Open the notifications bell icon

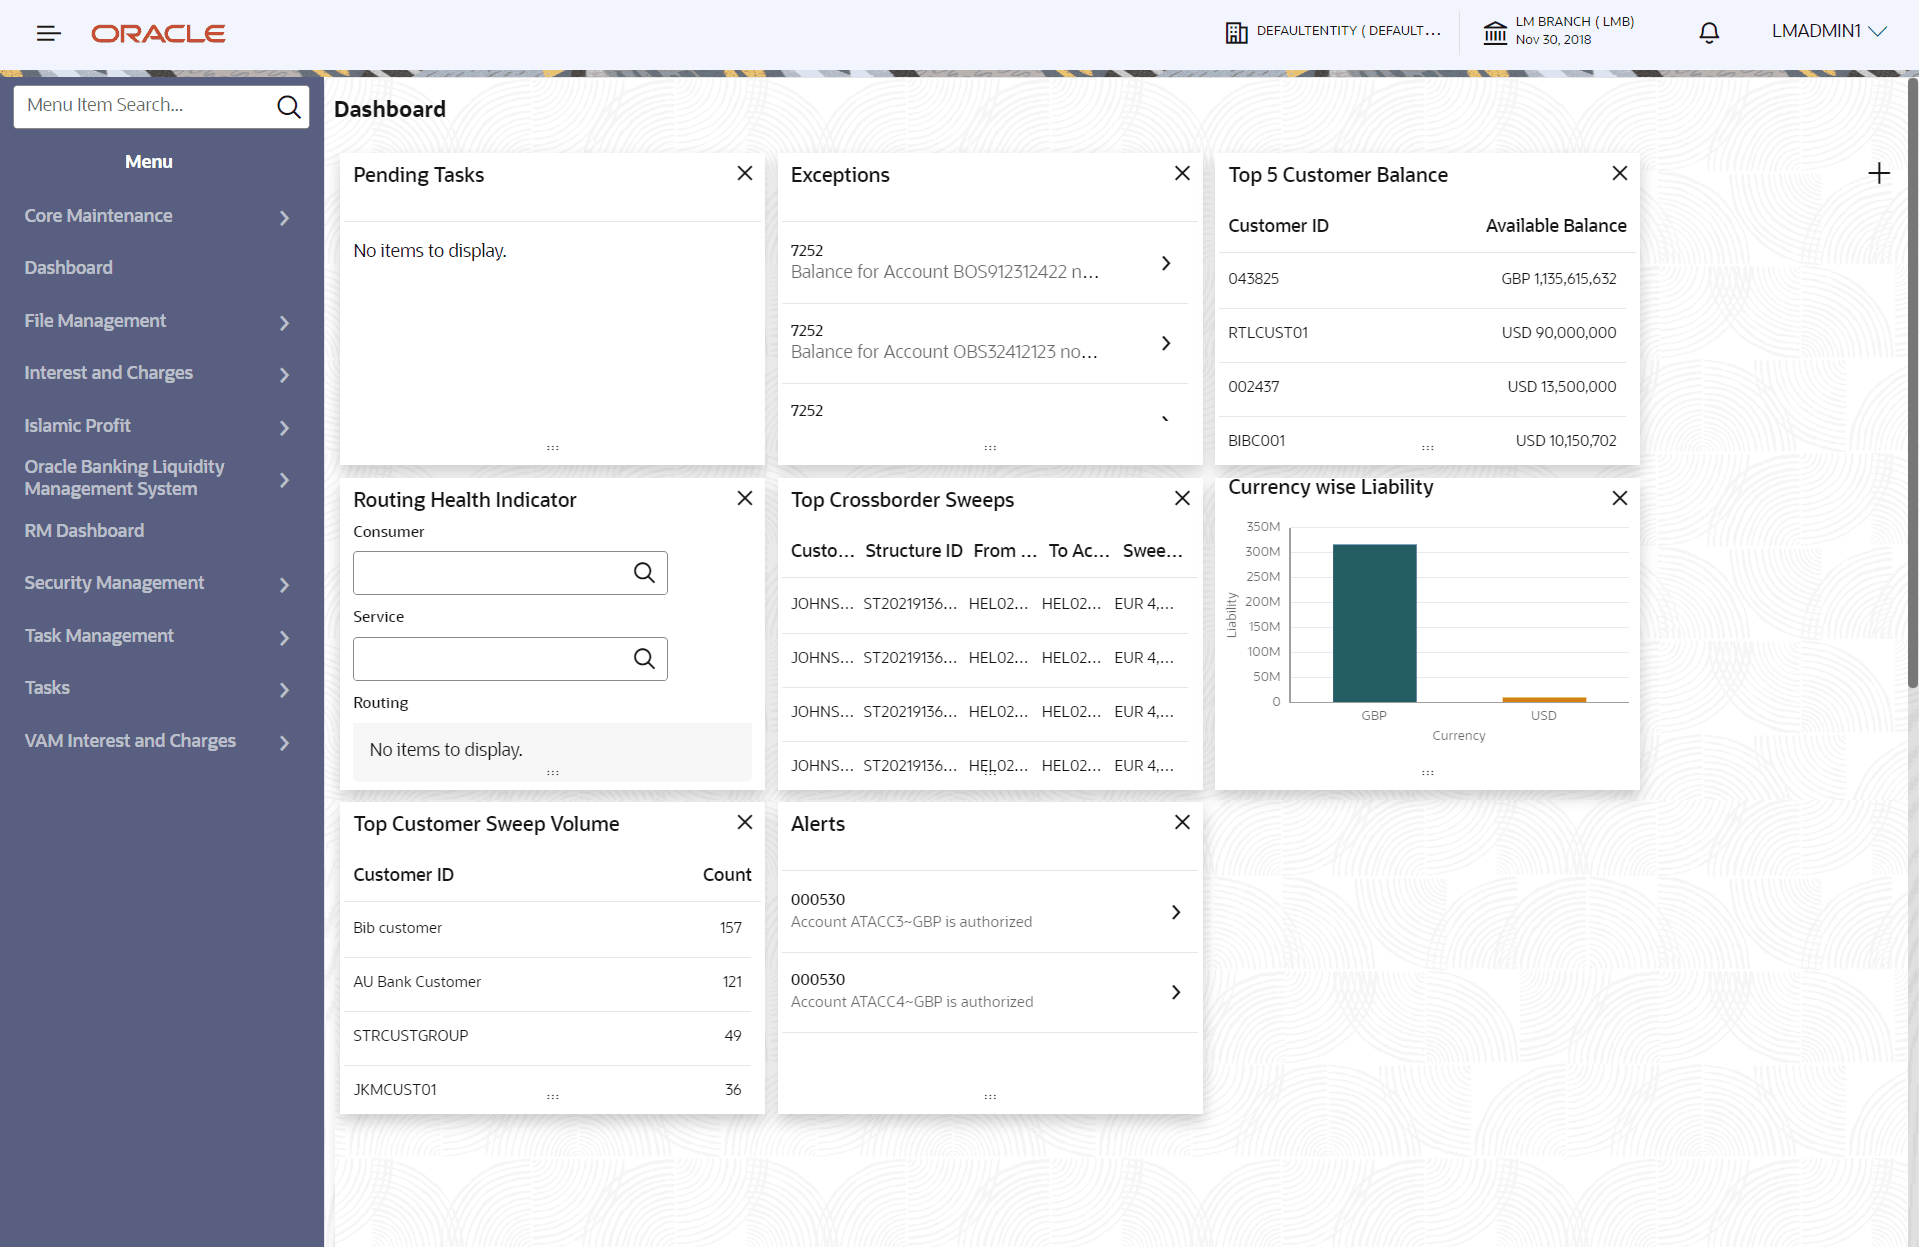tap(1709, 33)
